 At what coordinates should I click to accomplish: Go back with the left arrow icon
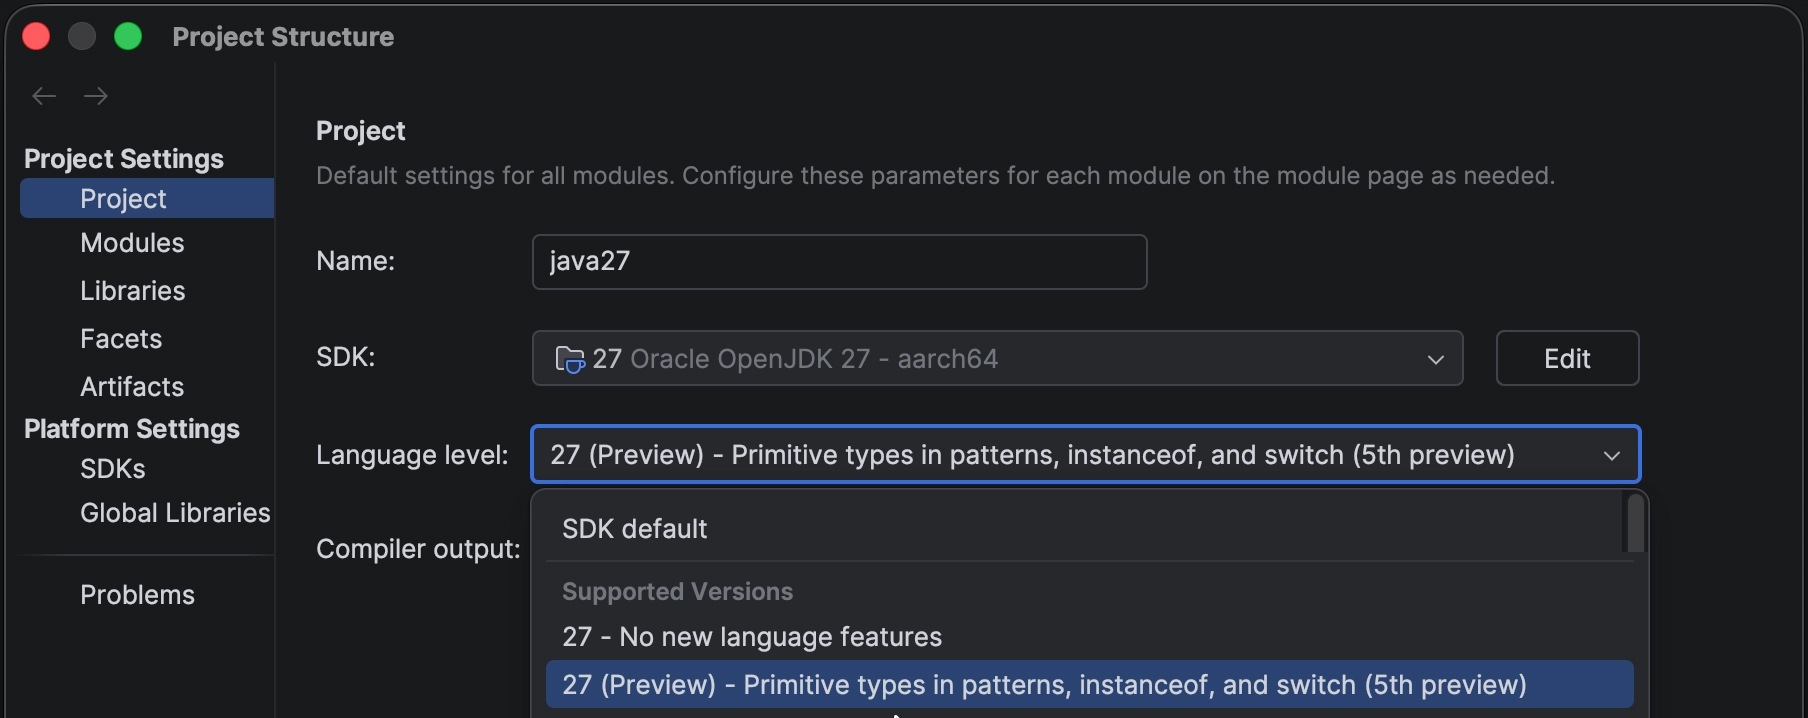tap(44, 96)
